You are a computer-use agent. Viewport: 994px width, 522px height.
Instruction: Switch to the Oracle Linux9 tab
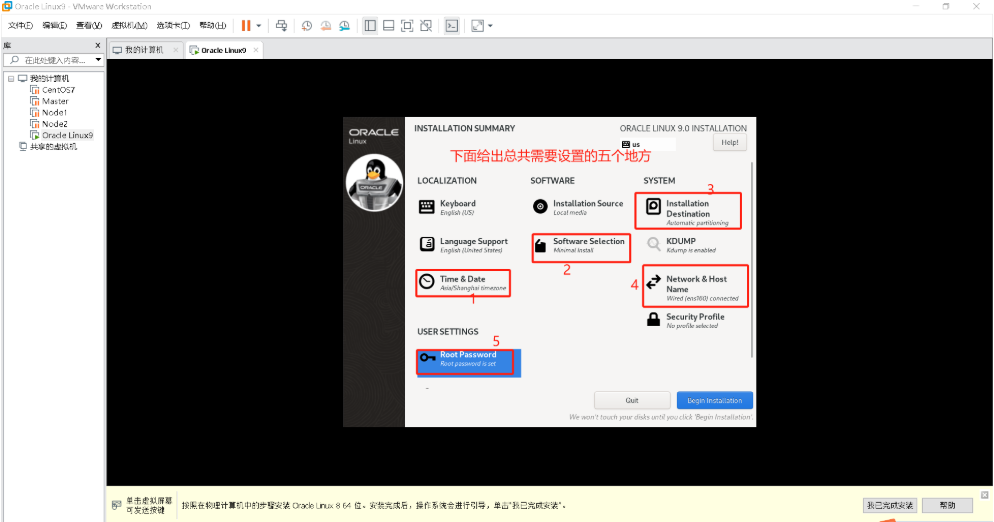pyautogui.click(x=224, y=50)
